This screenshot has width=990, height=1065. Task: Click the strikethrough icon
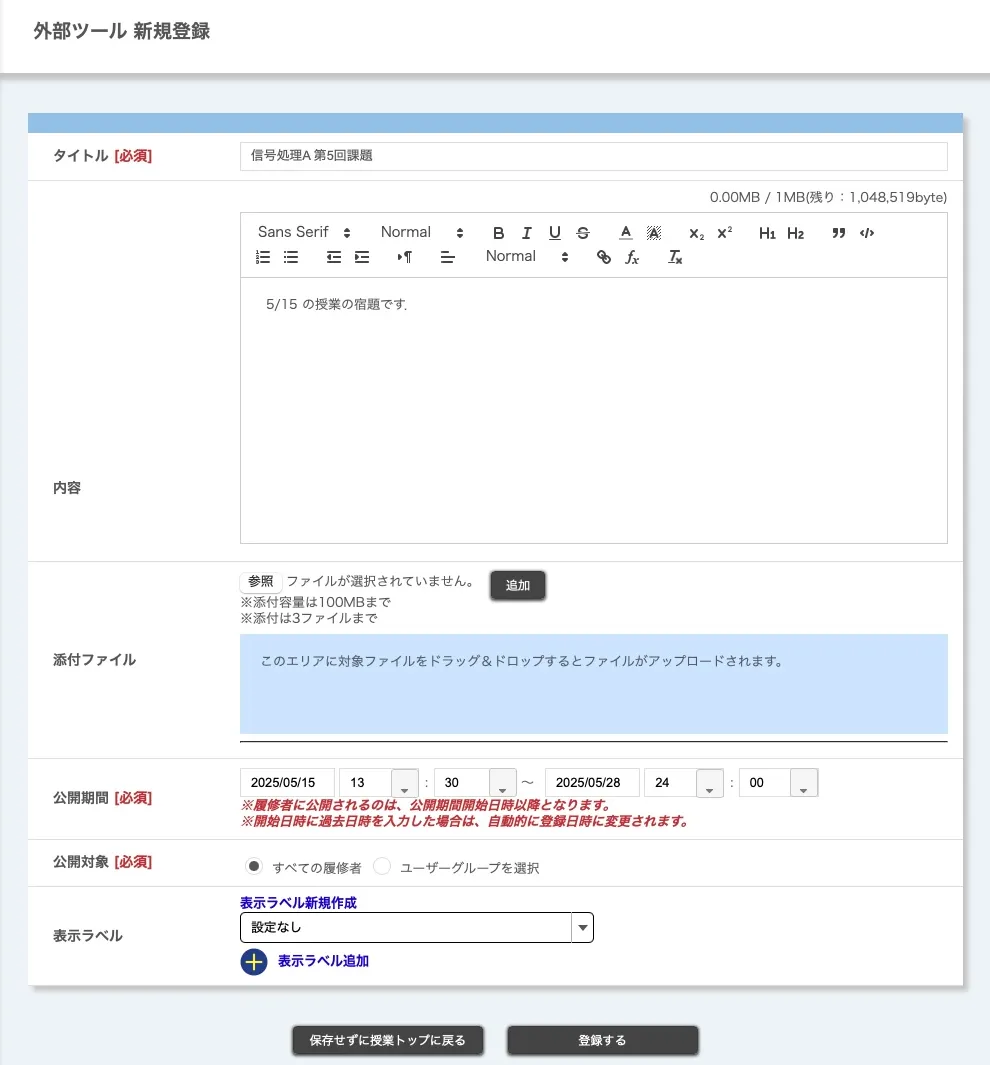[x=583, y=233]
